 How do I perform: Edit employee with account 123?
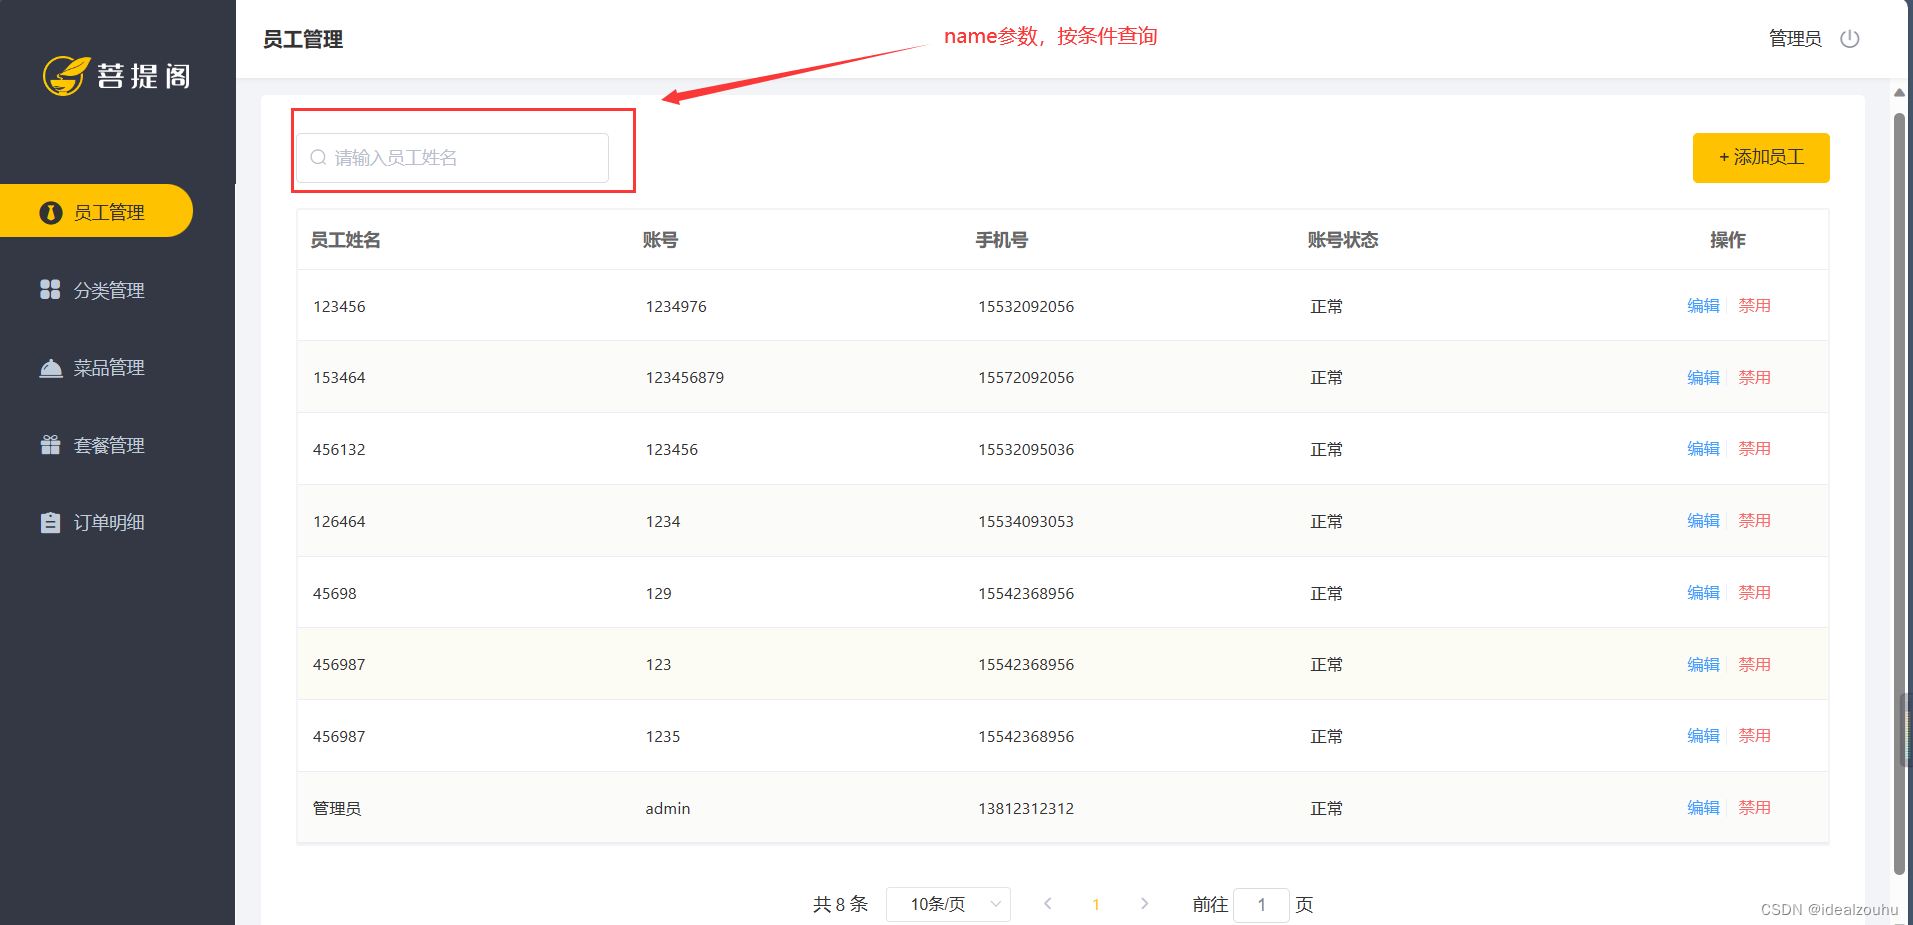tap(1703, 665)
